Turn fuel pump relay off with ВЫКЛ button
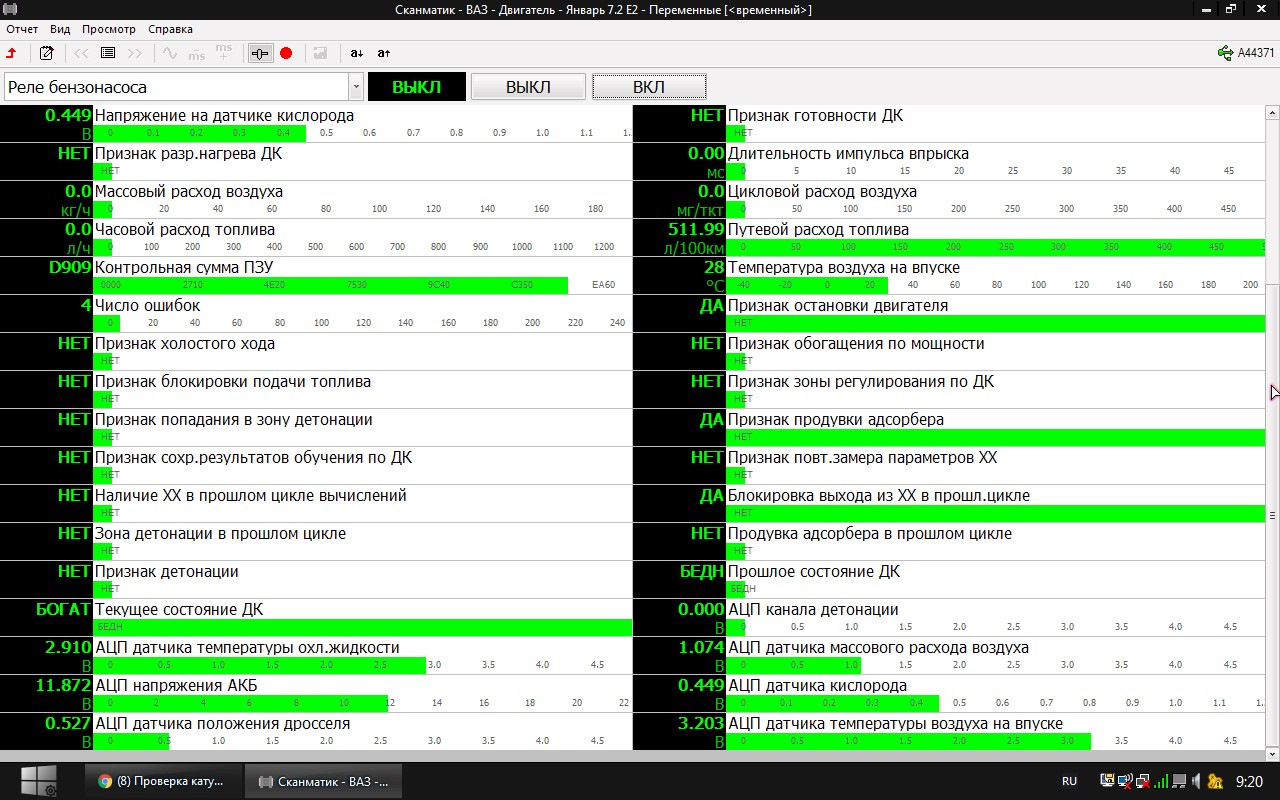Viewport: 1280px width, 800px height. [528, 87]
